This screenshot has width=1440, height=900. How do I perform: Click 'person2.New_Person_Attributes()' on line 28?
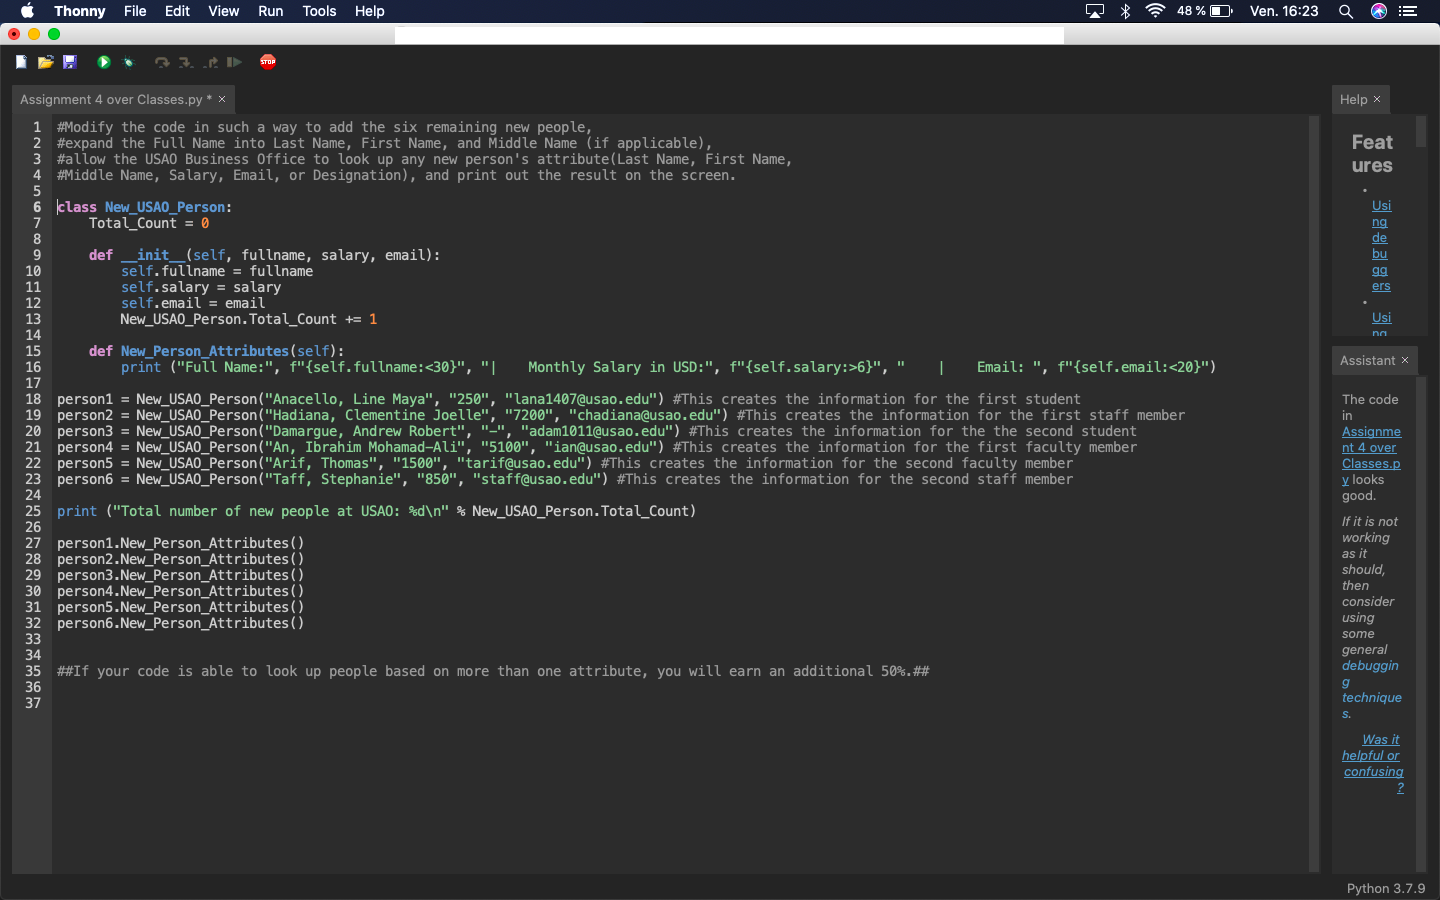point(180,559)
